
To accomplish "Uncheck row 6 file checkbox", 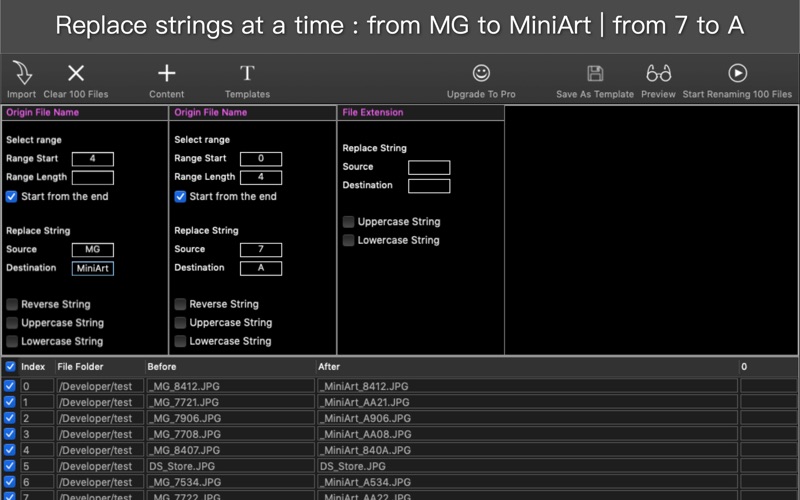I will click(10, 482).
